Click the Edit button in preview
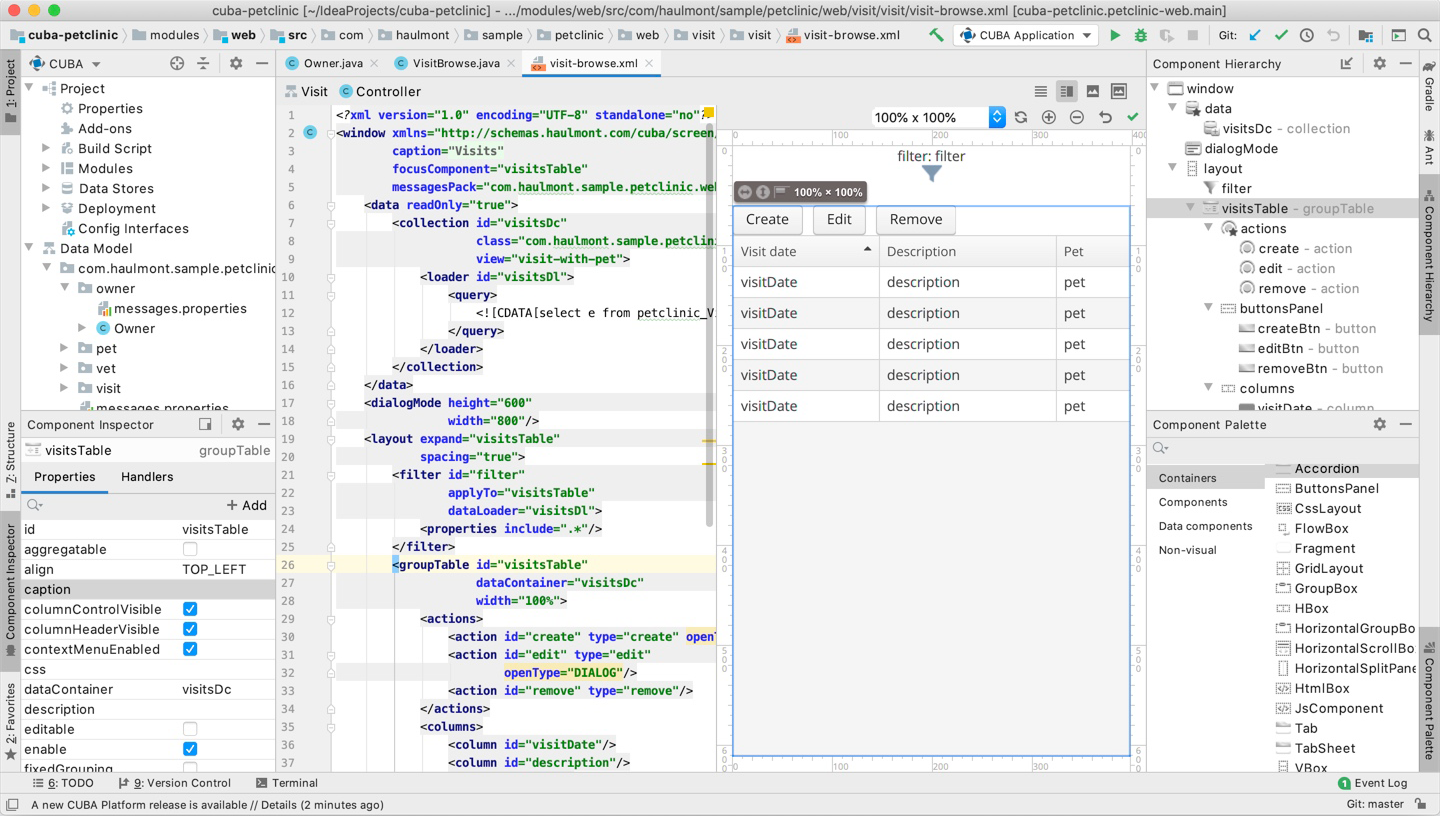The image size is (1440, 816). pyautogui.click(x=839, y=219)
